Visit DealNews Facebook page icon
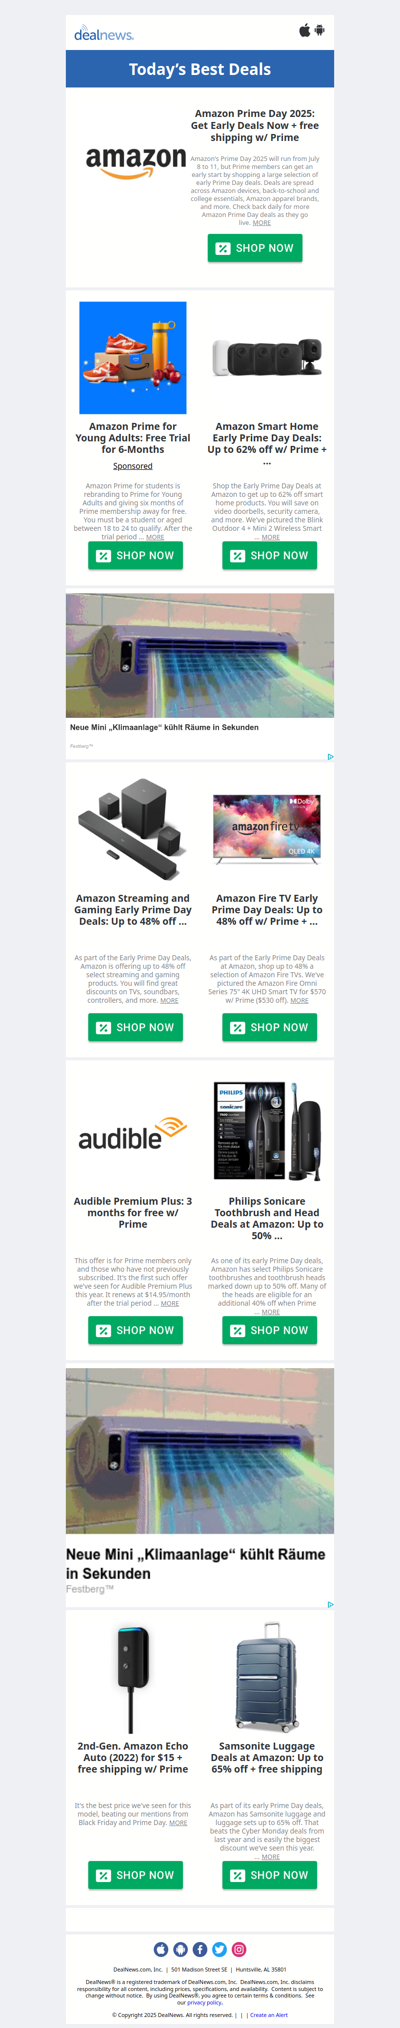400x2028 pixels. coord(200,1949)
